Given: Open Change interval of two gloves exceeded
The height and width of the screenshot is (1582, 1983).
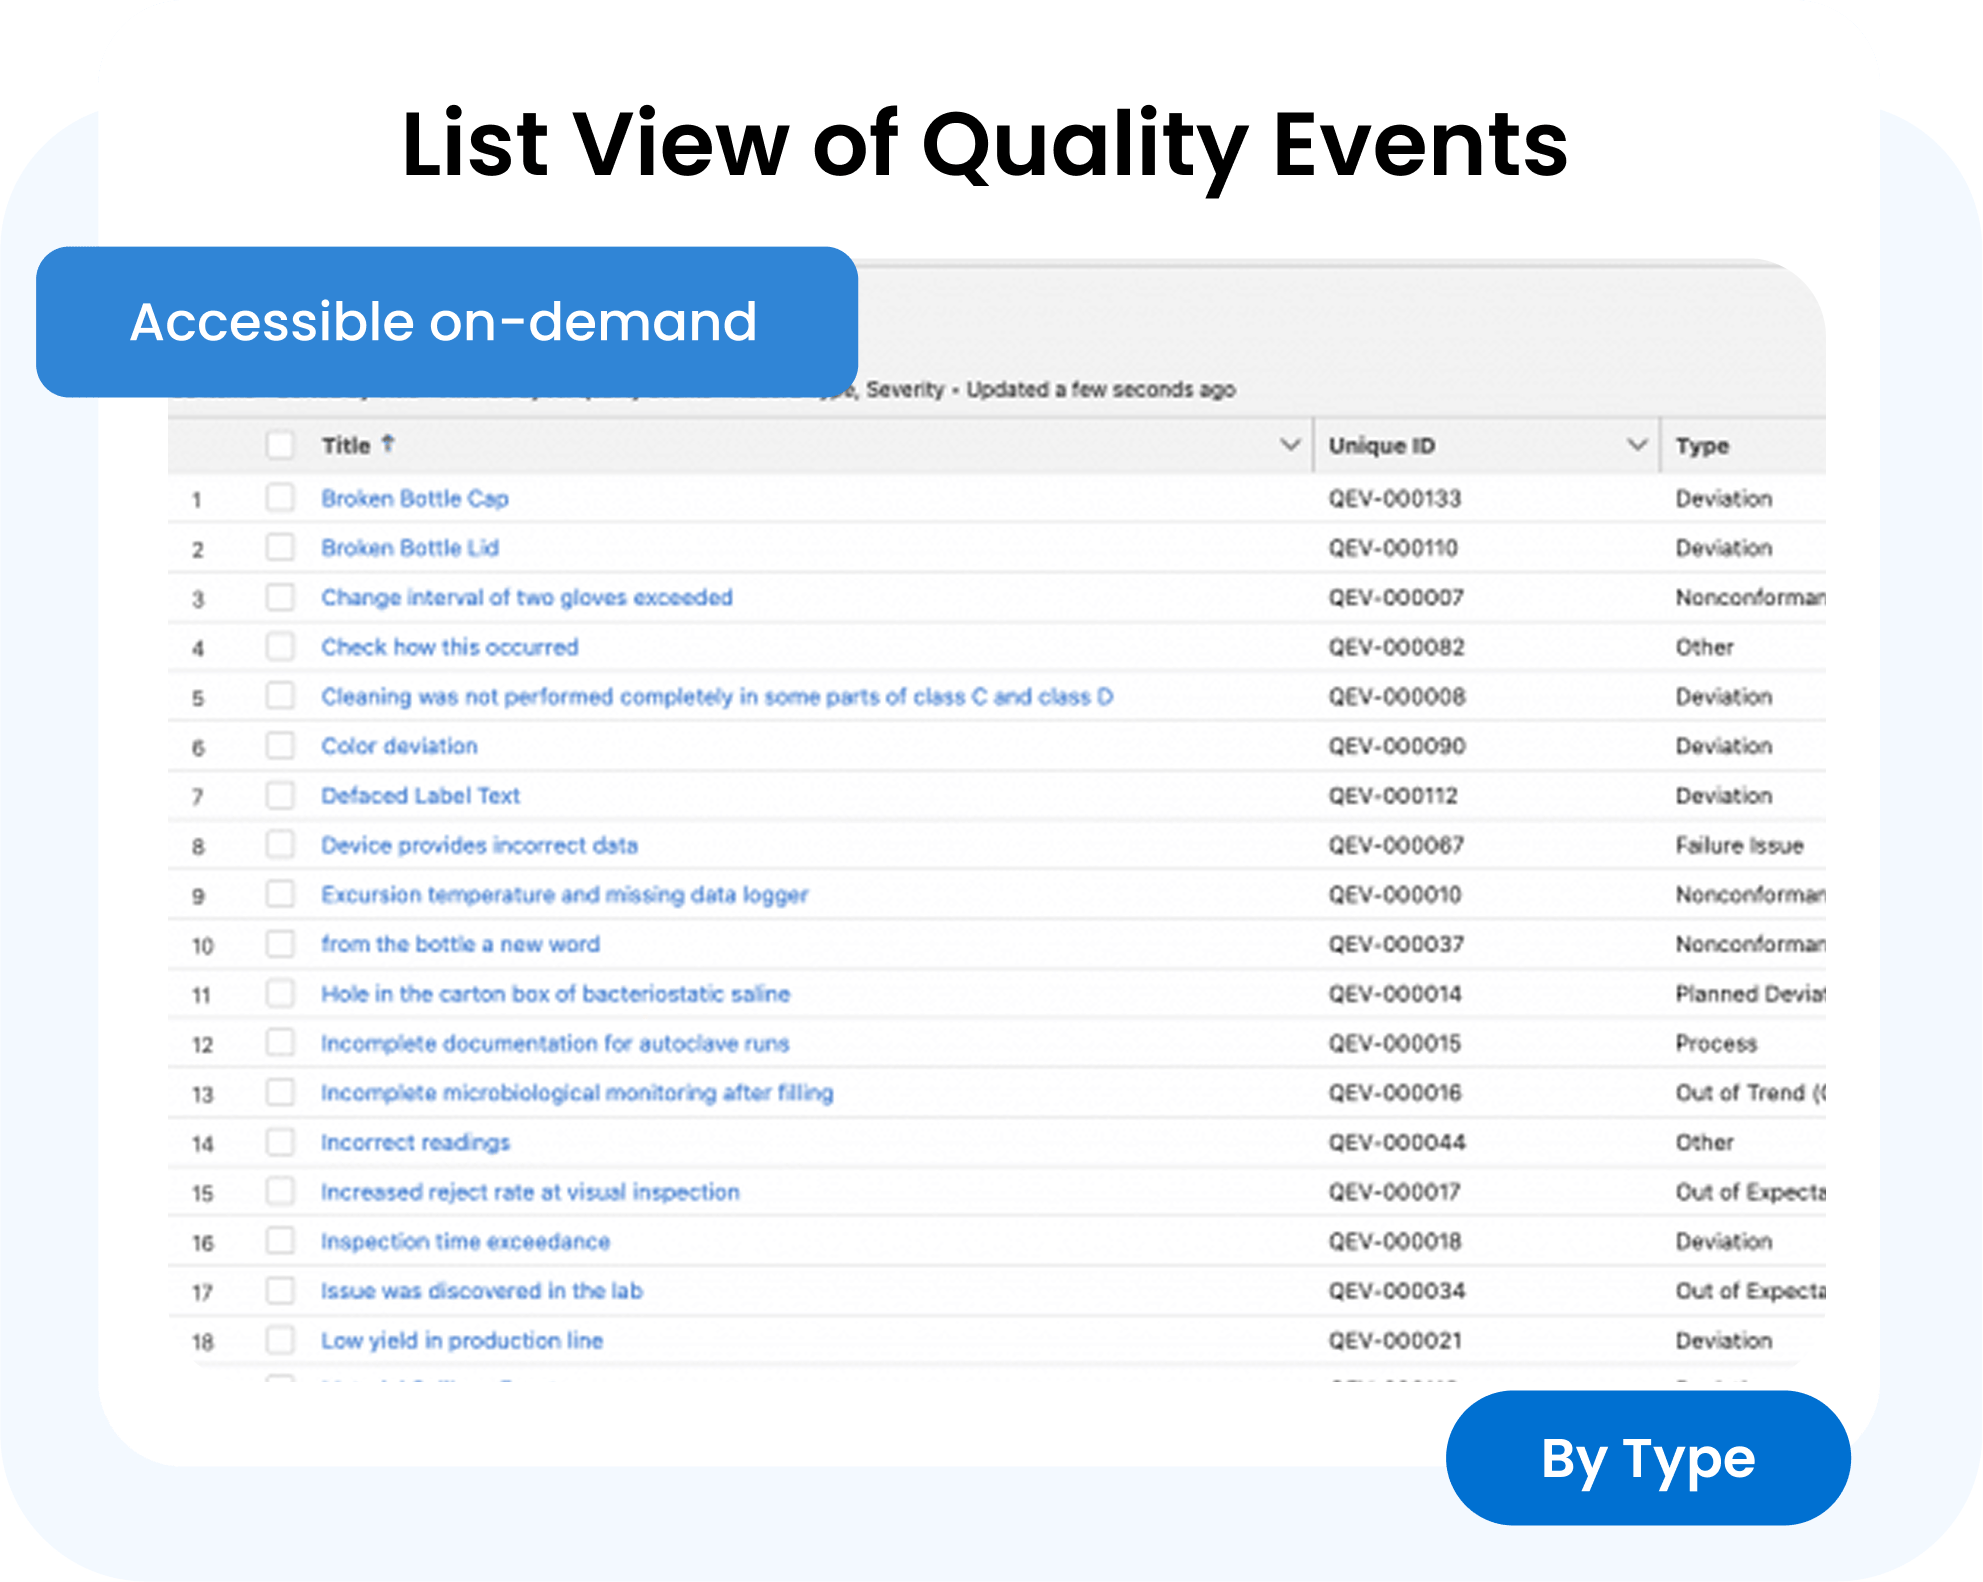Looking at the screenshot, I should point(526,597).
